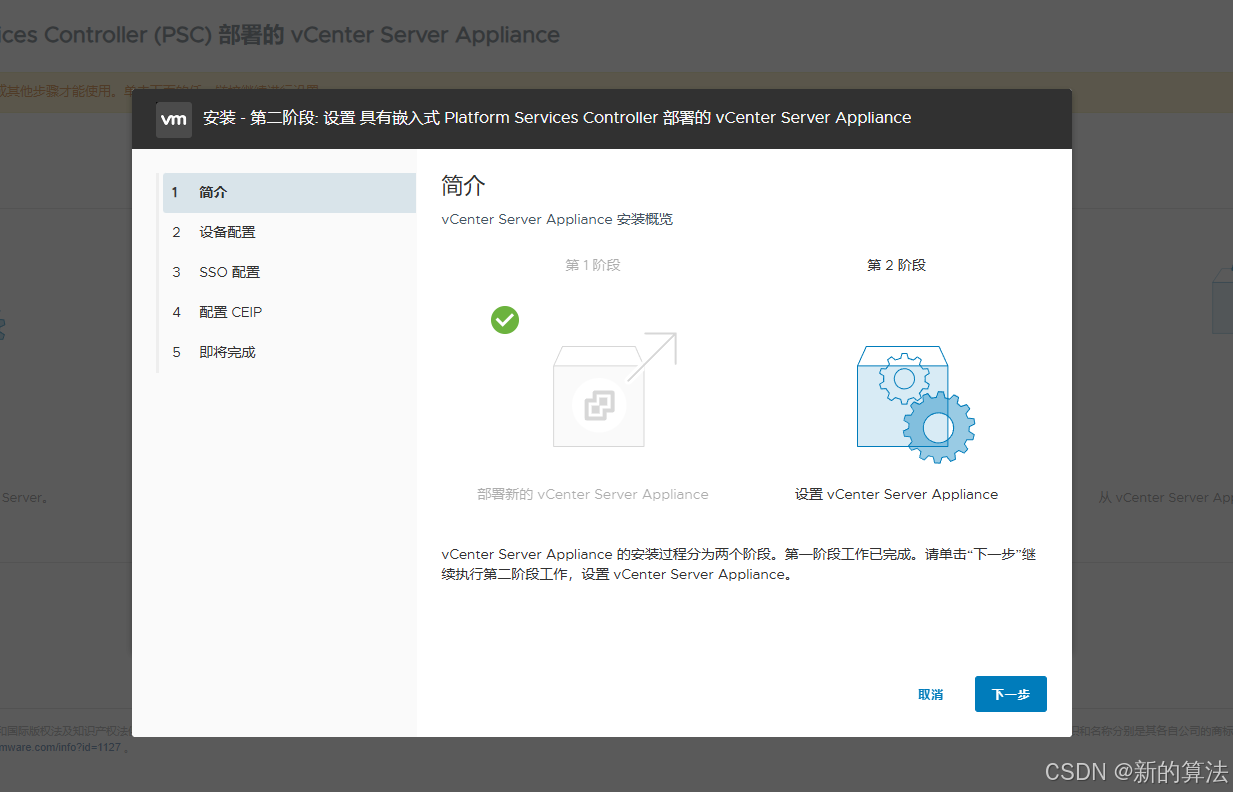Select step 5 即将完成
Image resolution: width=1233 pixels, height=792 pixels.
pyautogui.click(x=289, y=352)
